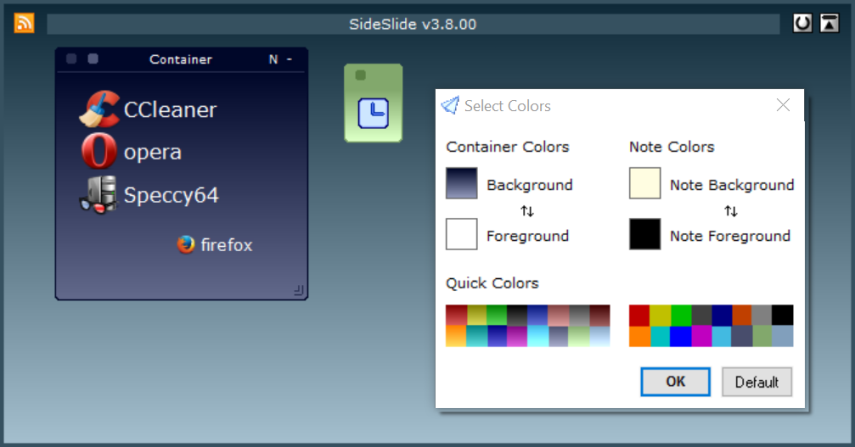This screenshot has width=855, height=447.
Task: Click the opera shortcut label
Action: point(153,153)
